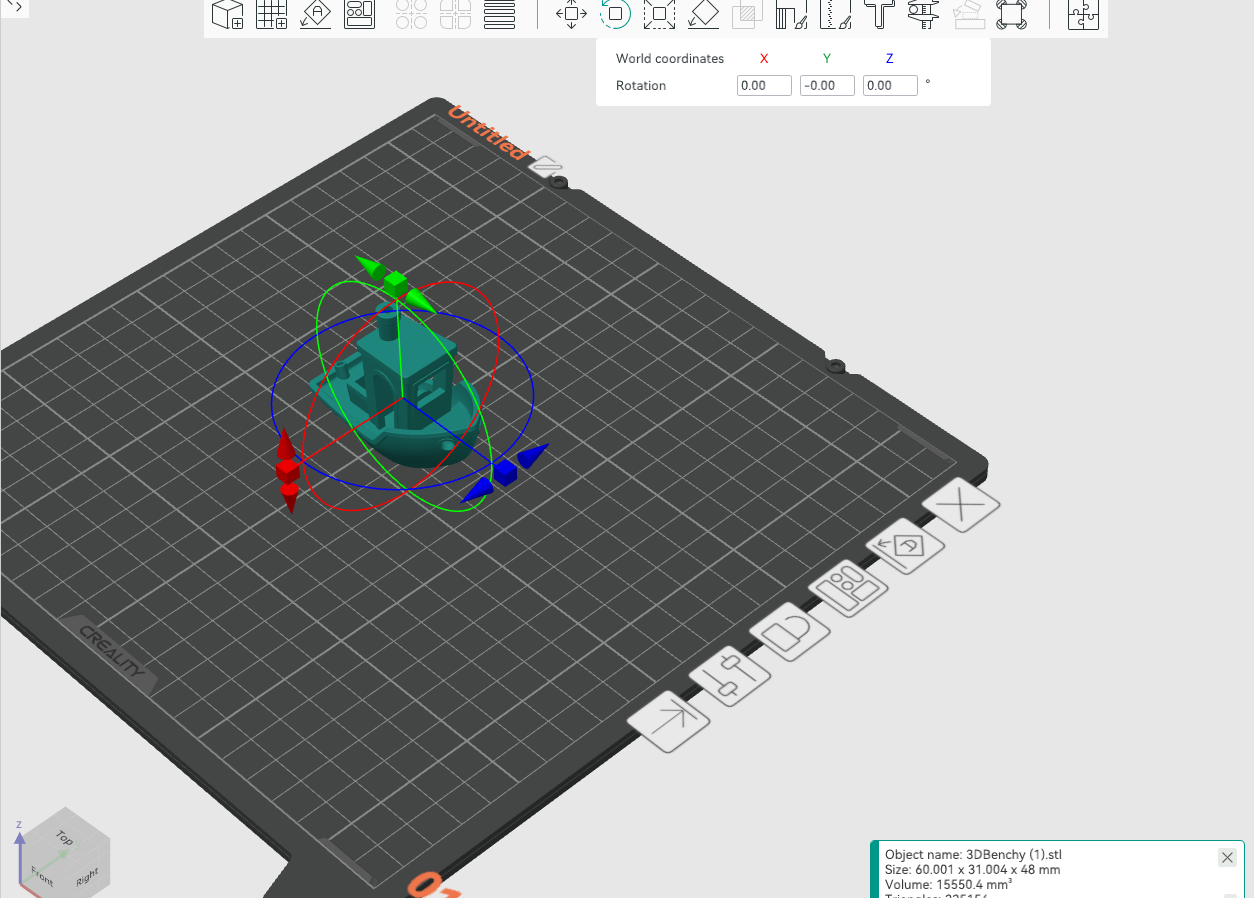
Task: Open the Variable layer height tool
Action: (x=499, y=14)
